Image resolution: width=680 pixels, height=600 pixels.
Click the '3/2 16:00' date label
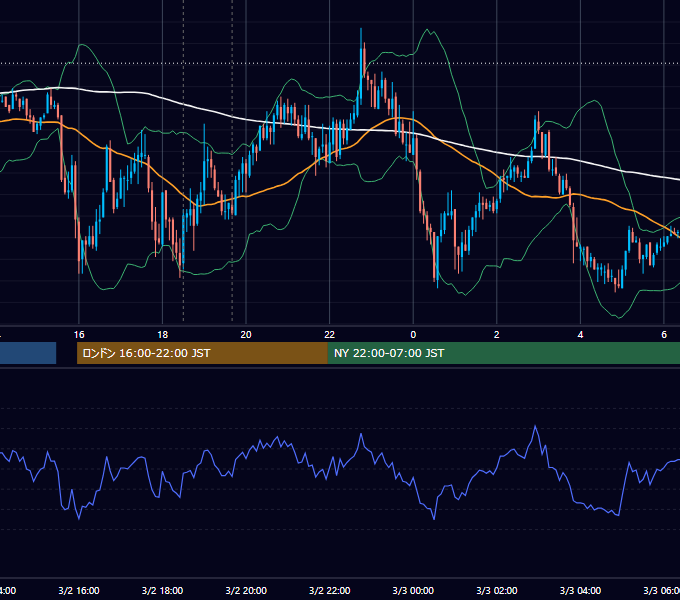pyautogui.click(x=79, y=591)
